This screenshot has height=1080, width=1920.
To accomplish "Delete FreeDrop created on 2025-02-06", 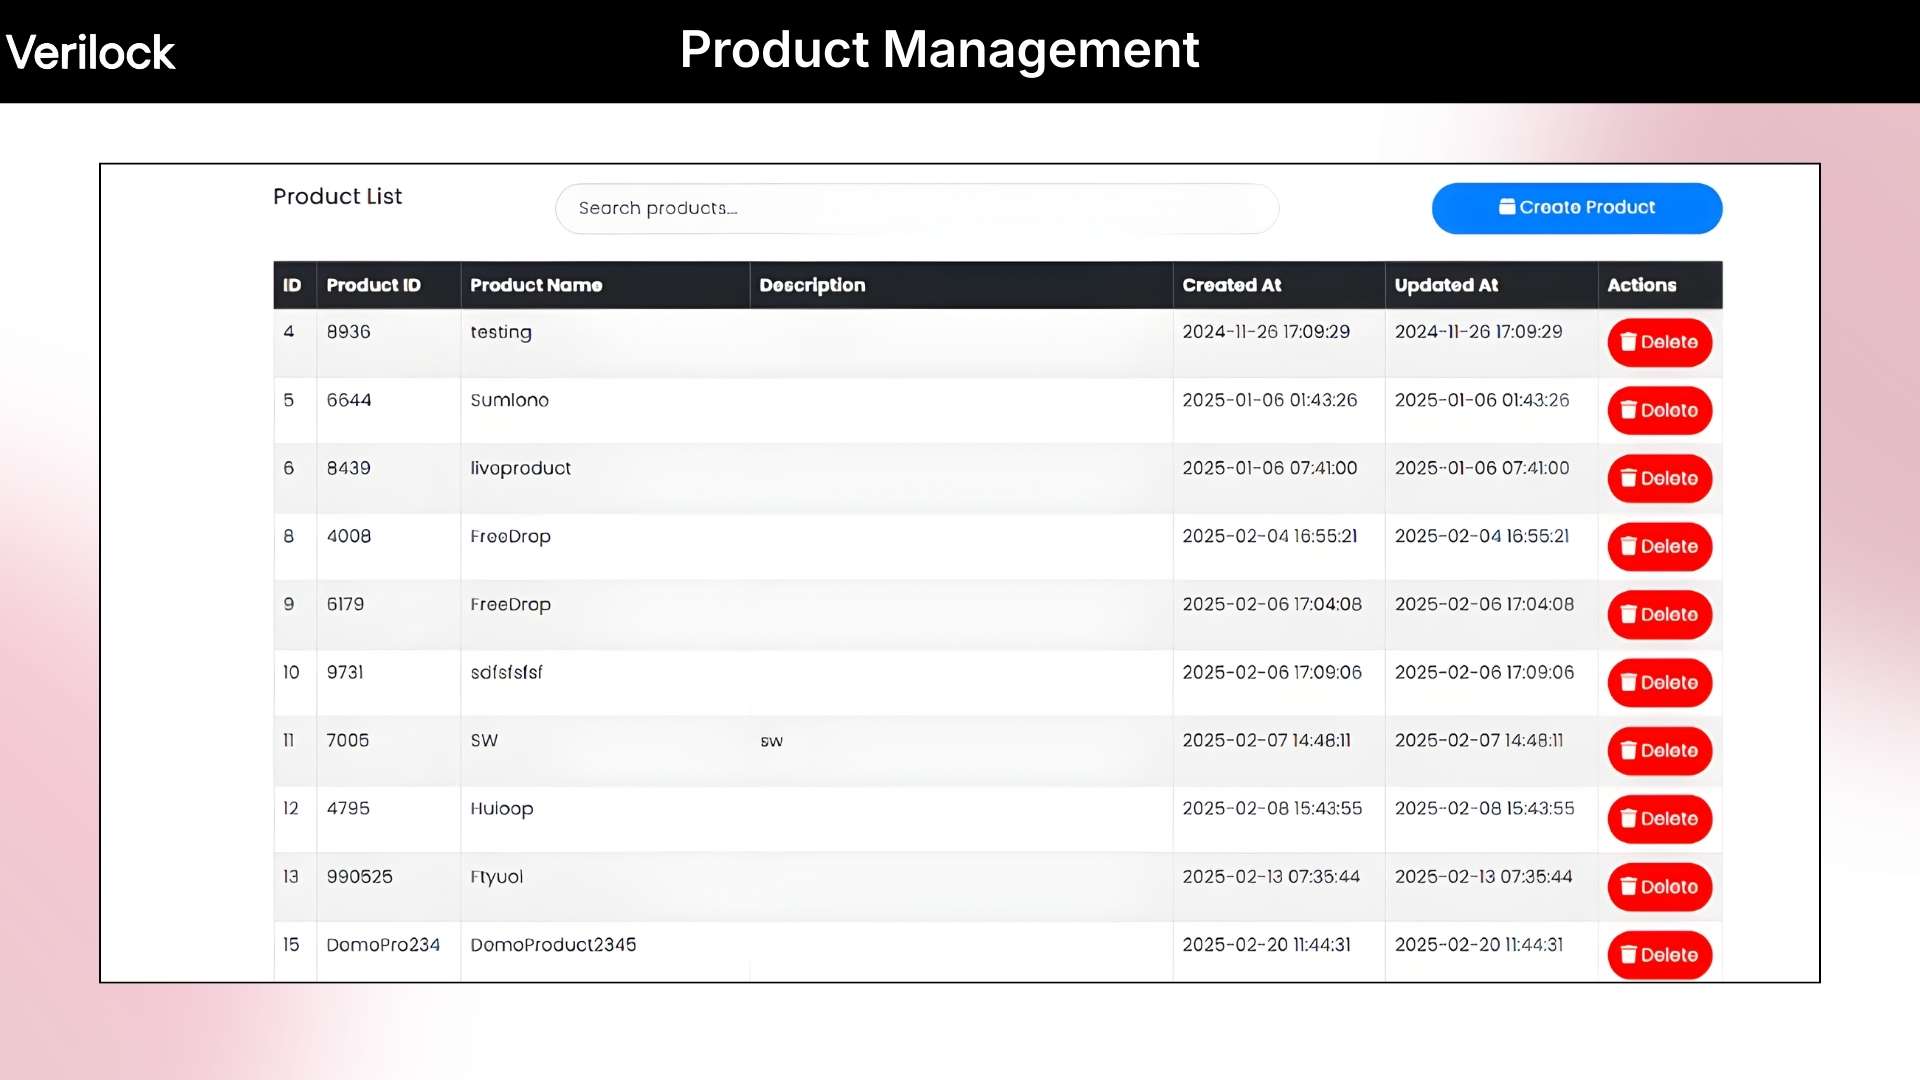I will tap(1659, 615).
